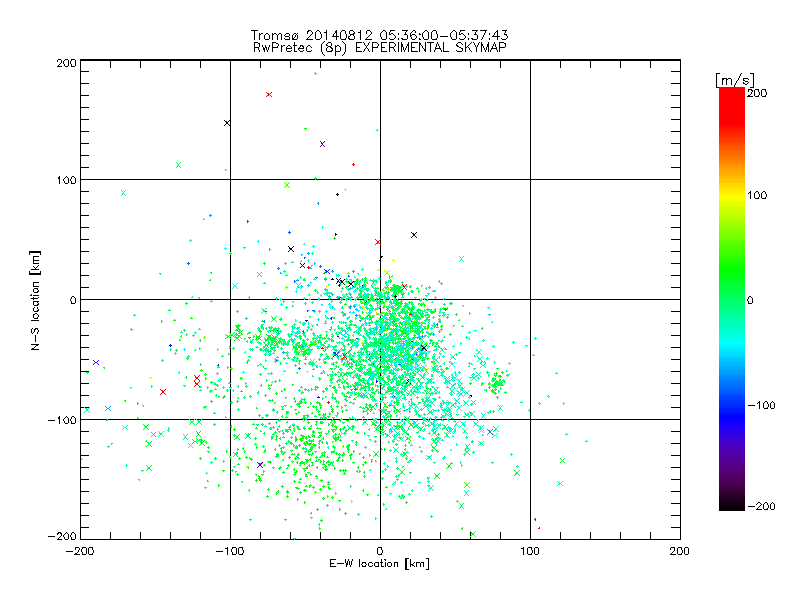Click the y-axis tick label '100'
The height and width of the screenshot is (600, 800).
[66, 180]
